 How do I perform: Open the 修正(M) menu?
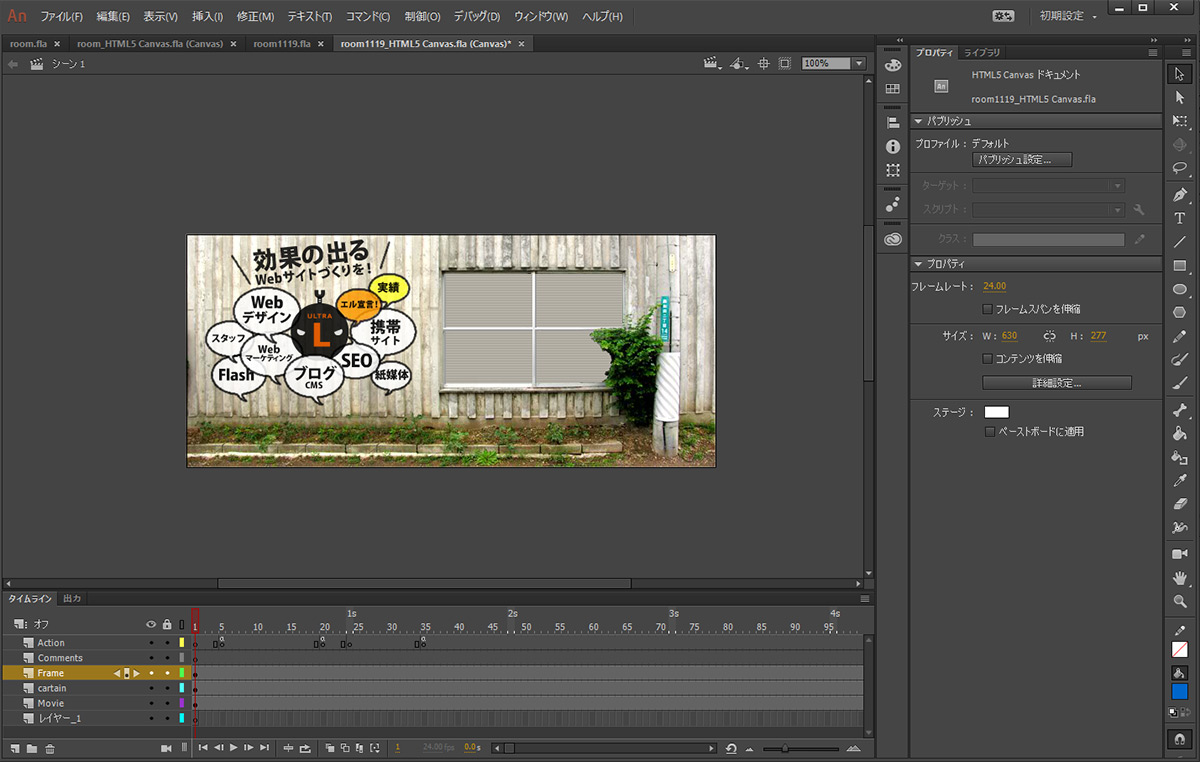(255, 17)
